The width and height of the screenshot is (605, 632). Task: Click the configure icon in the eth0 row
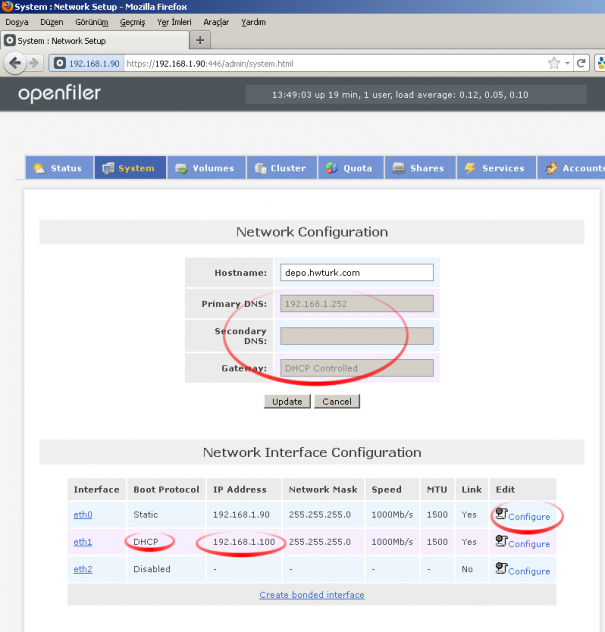tap(501, 514)
